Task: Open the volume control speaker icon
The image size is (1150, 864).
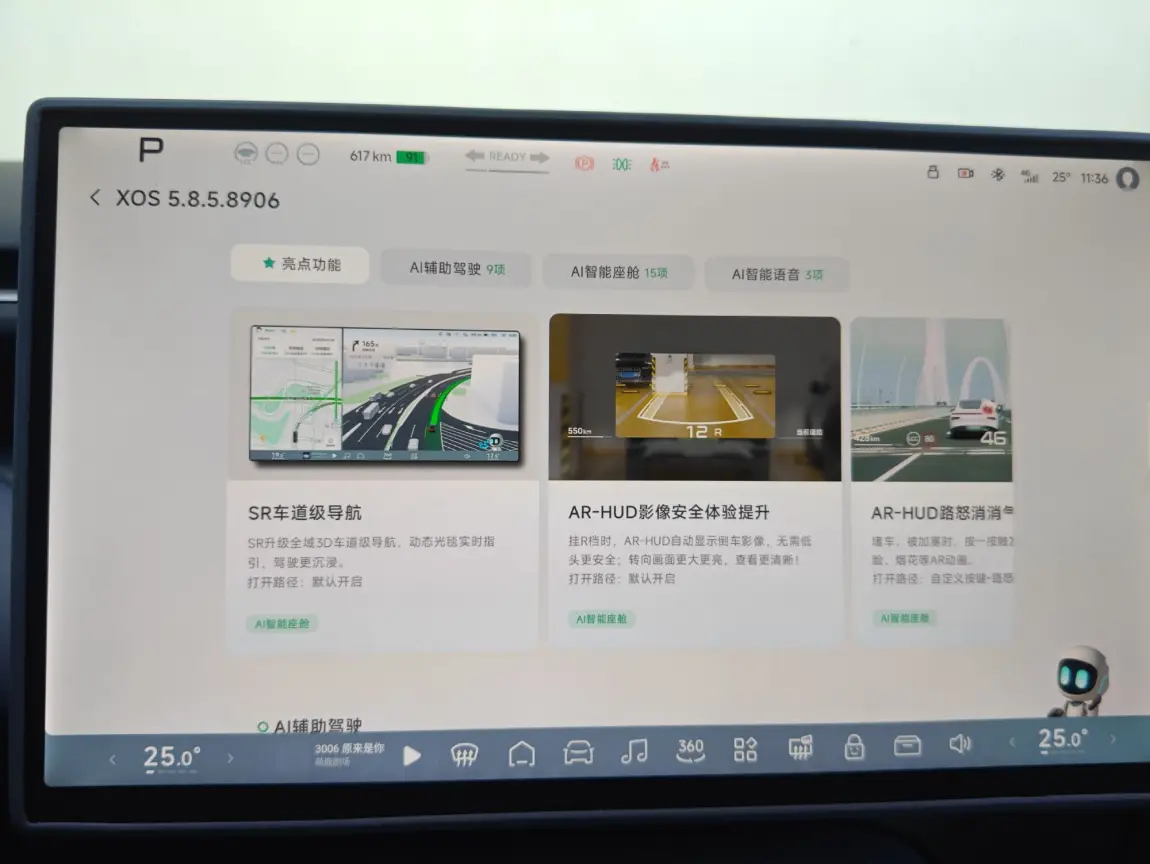Action: pyautogui.click(x=960, y=744)
